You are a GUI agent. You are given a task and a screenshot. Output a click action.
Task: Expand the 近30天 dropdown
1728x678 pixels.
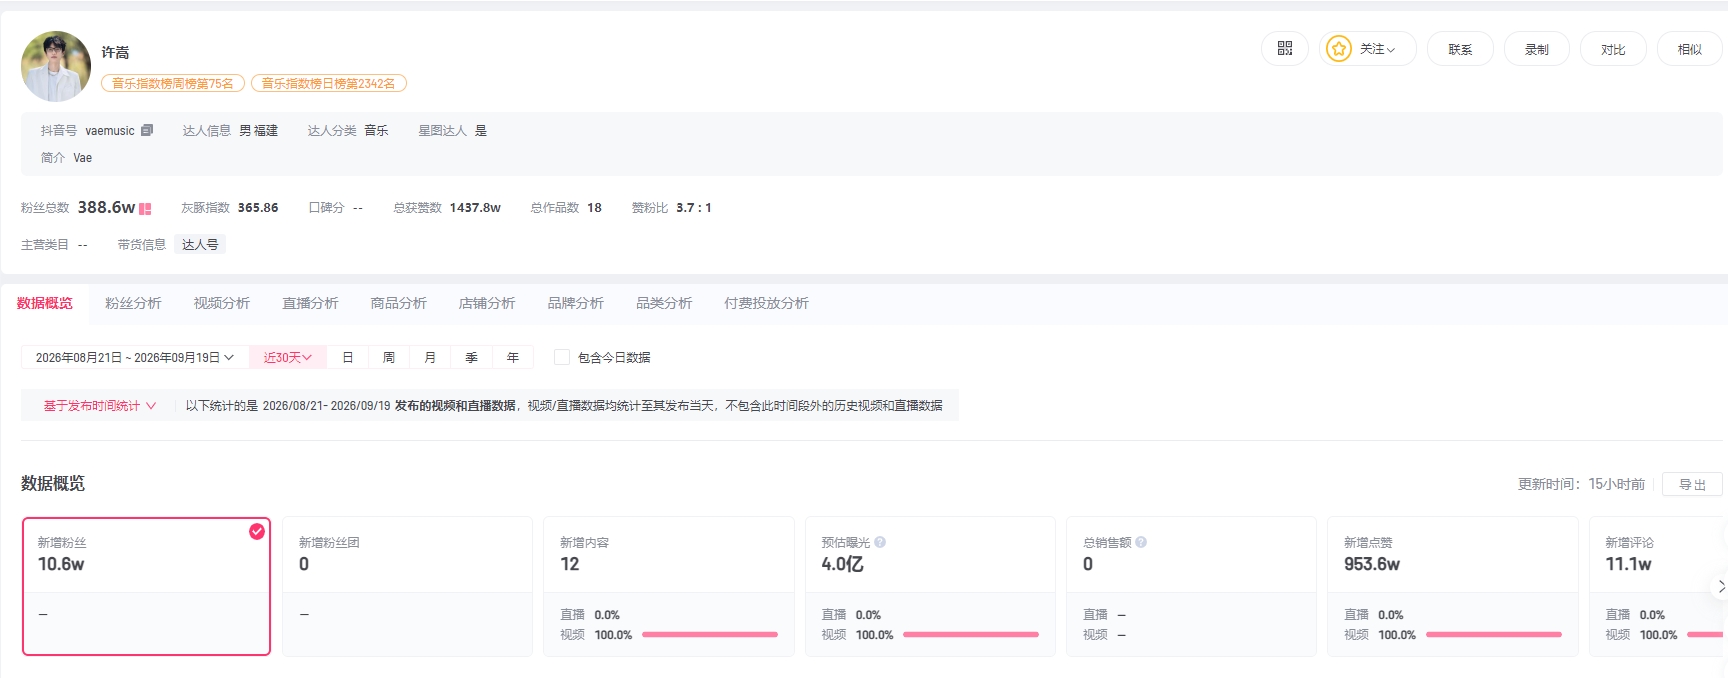pyautogui.click(x=288, y=357)
